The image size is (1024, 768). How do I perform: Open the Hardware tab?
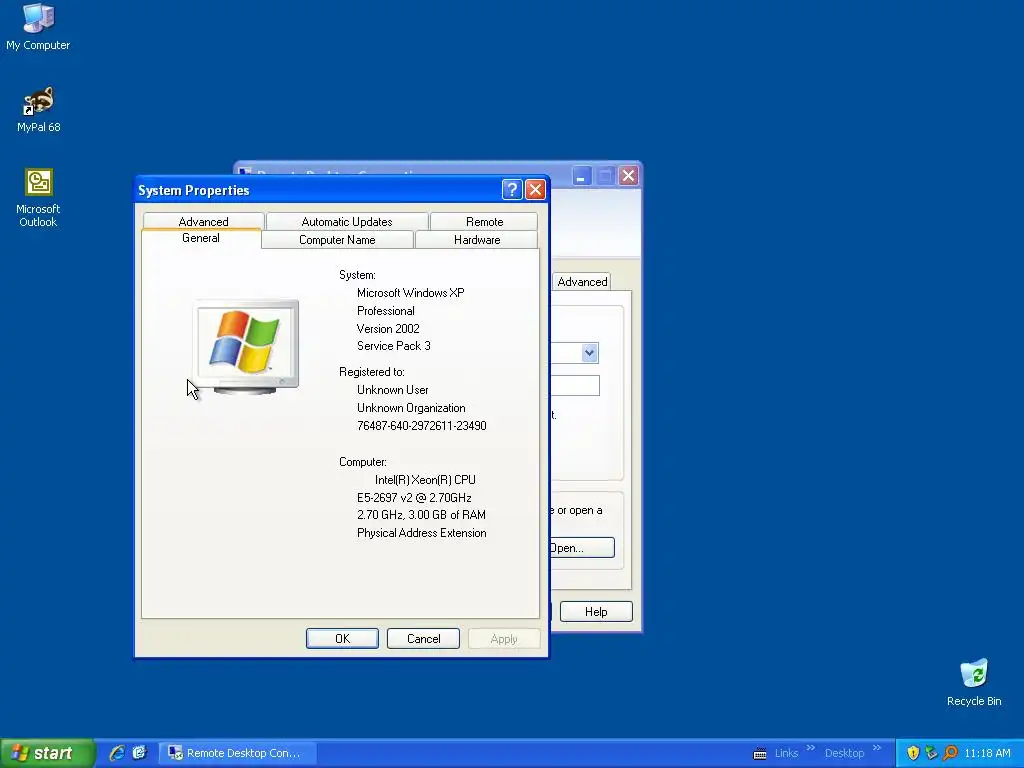(x=477, y=240)
